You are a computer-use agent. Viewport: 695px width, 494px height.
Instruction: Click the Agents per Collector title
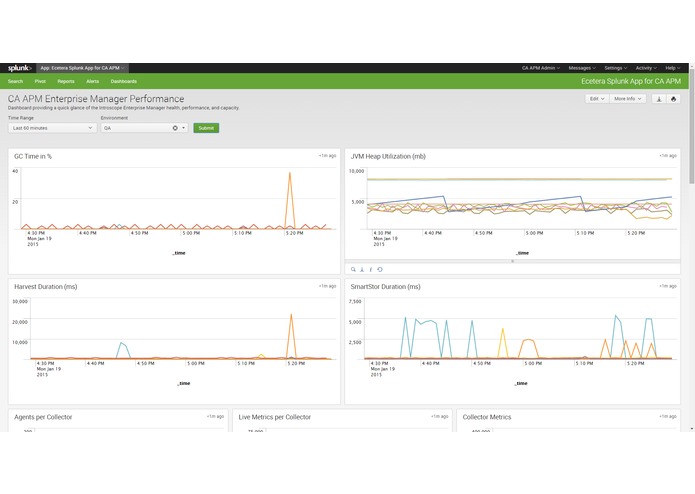[43, 417]
